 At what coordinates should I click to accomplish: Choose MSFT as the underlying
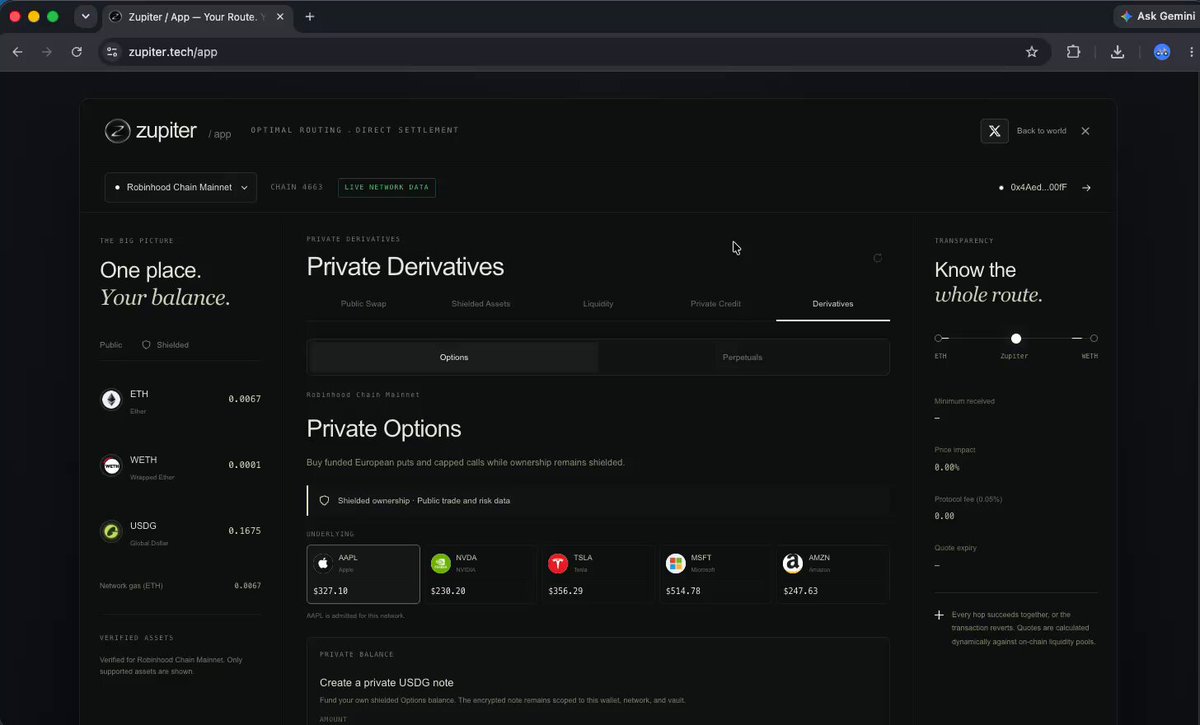716,574
